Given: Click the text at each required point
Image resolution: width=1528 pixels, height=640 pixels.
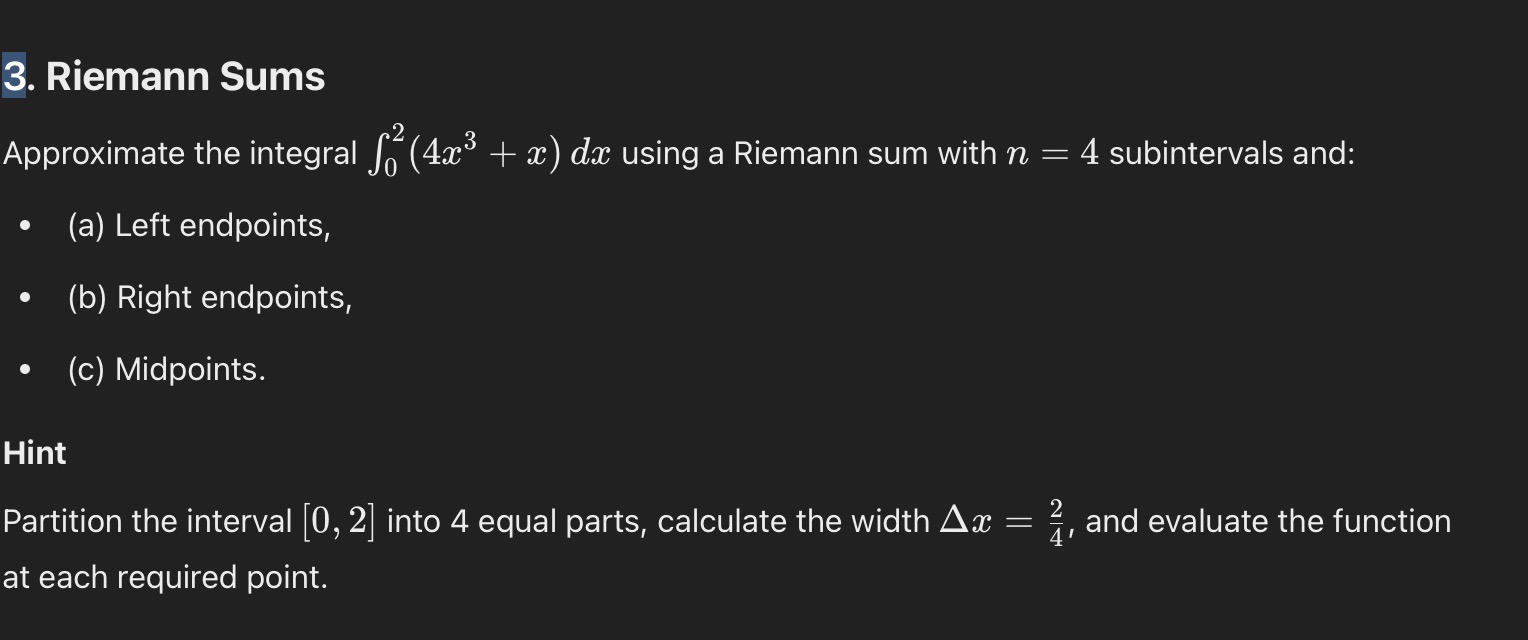Looking at the screenshot, I should (x=165, y=578).
